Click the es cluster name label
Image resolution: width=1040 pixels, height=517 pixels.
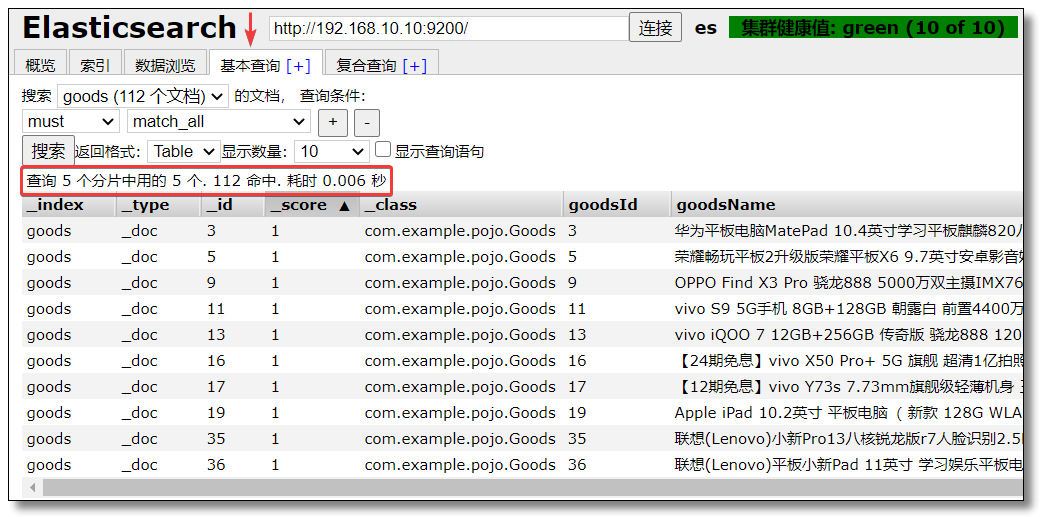point(706,29)
